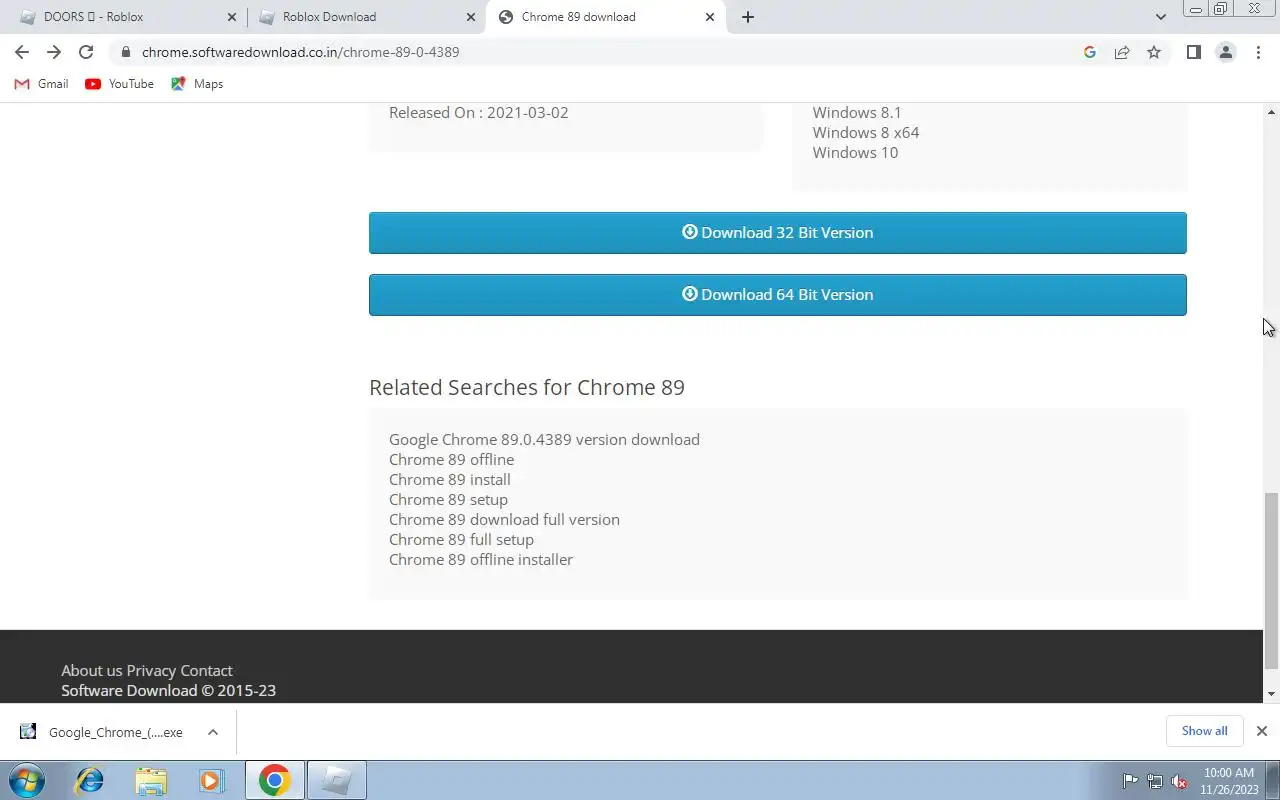Click the address bar URL

300,52
